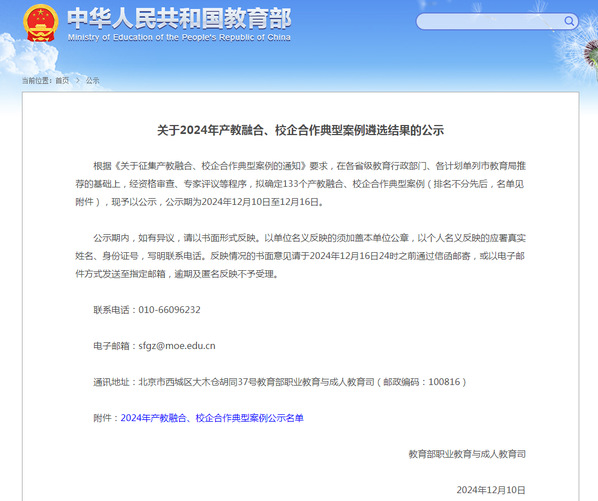Viewport: 598px width, 501px height.
Task: Click the publication date 2024年12月10日
Action: [x=491, y=490]
